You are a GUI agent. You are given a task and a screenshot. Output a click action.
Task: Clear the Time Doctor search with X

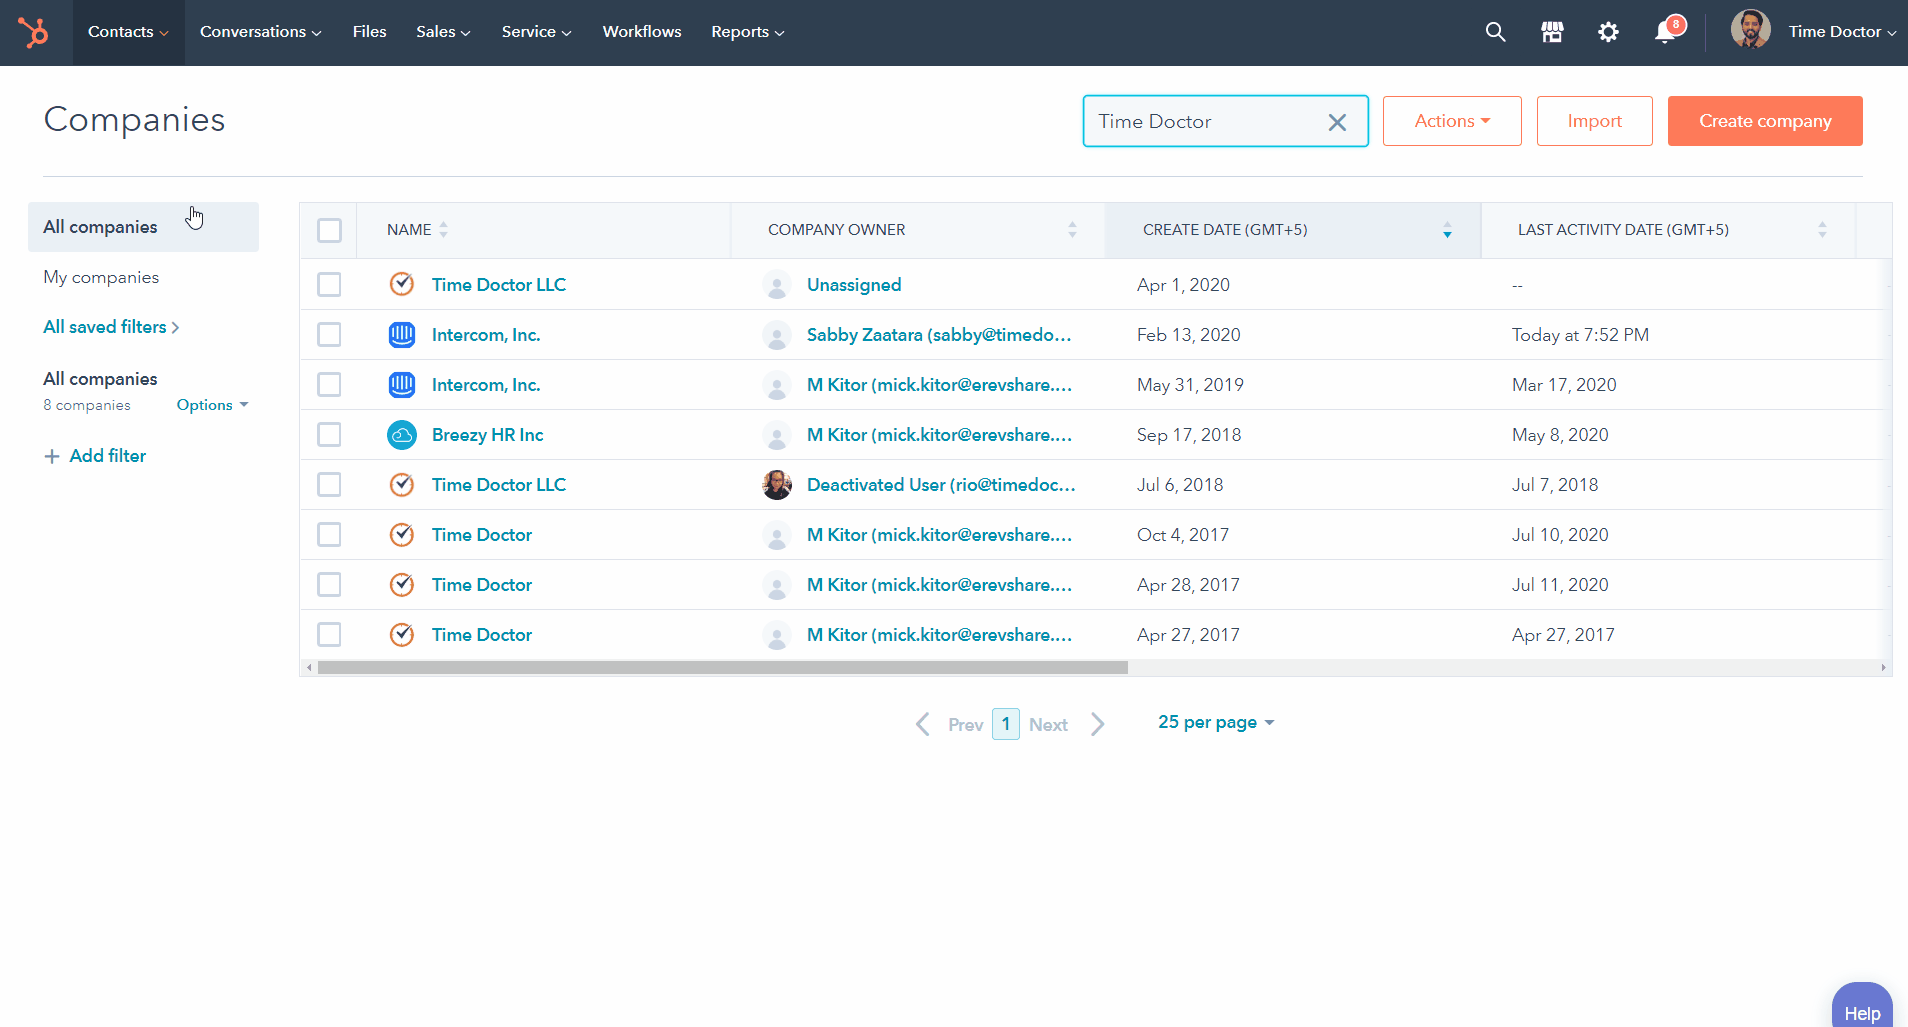point(1337,122)
